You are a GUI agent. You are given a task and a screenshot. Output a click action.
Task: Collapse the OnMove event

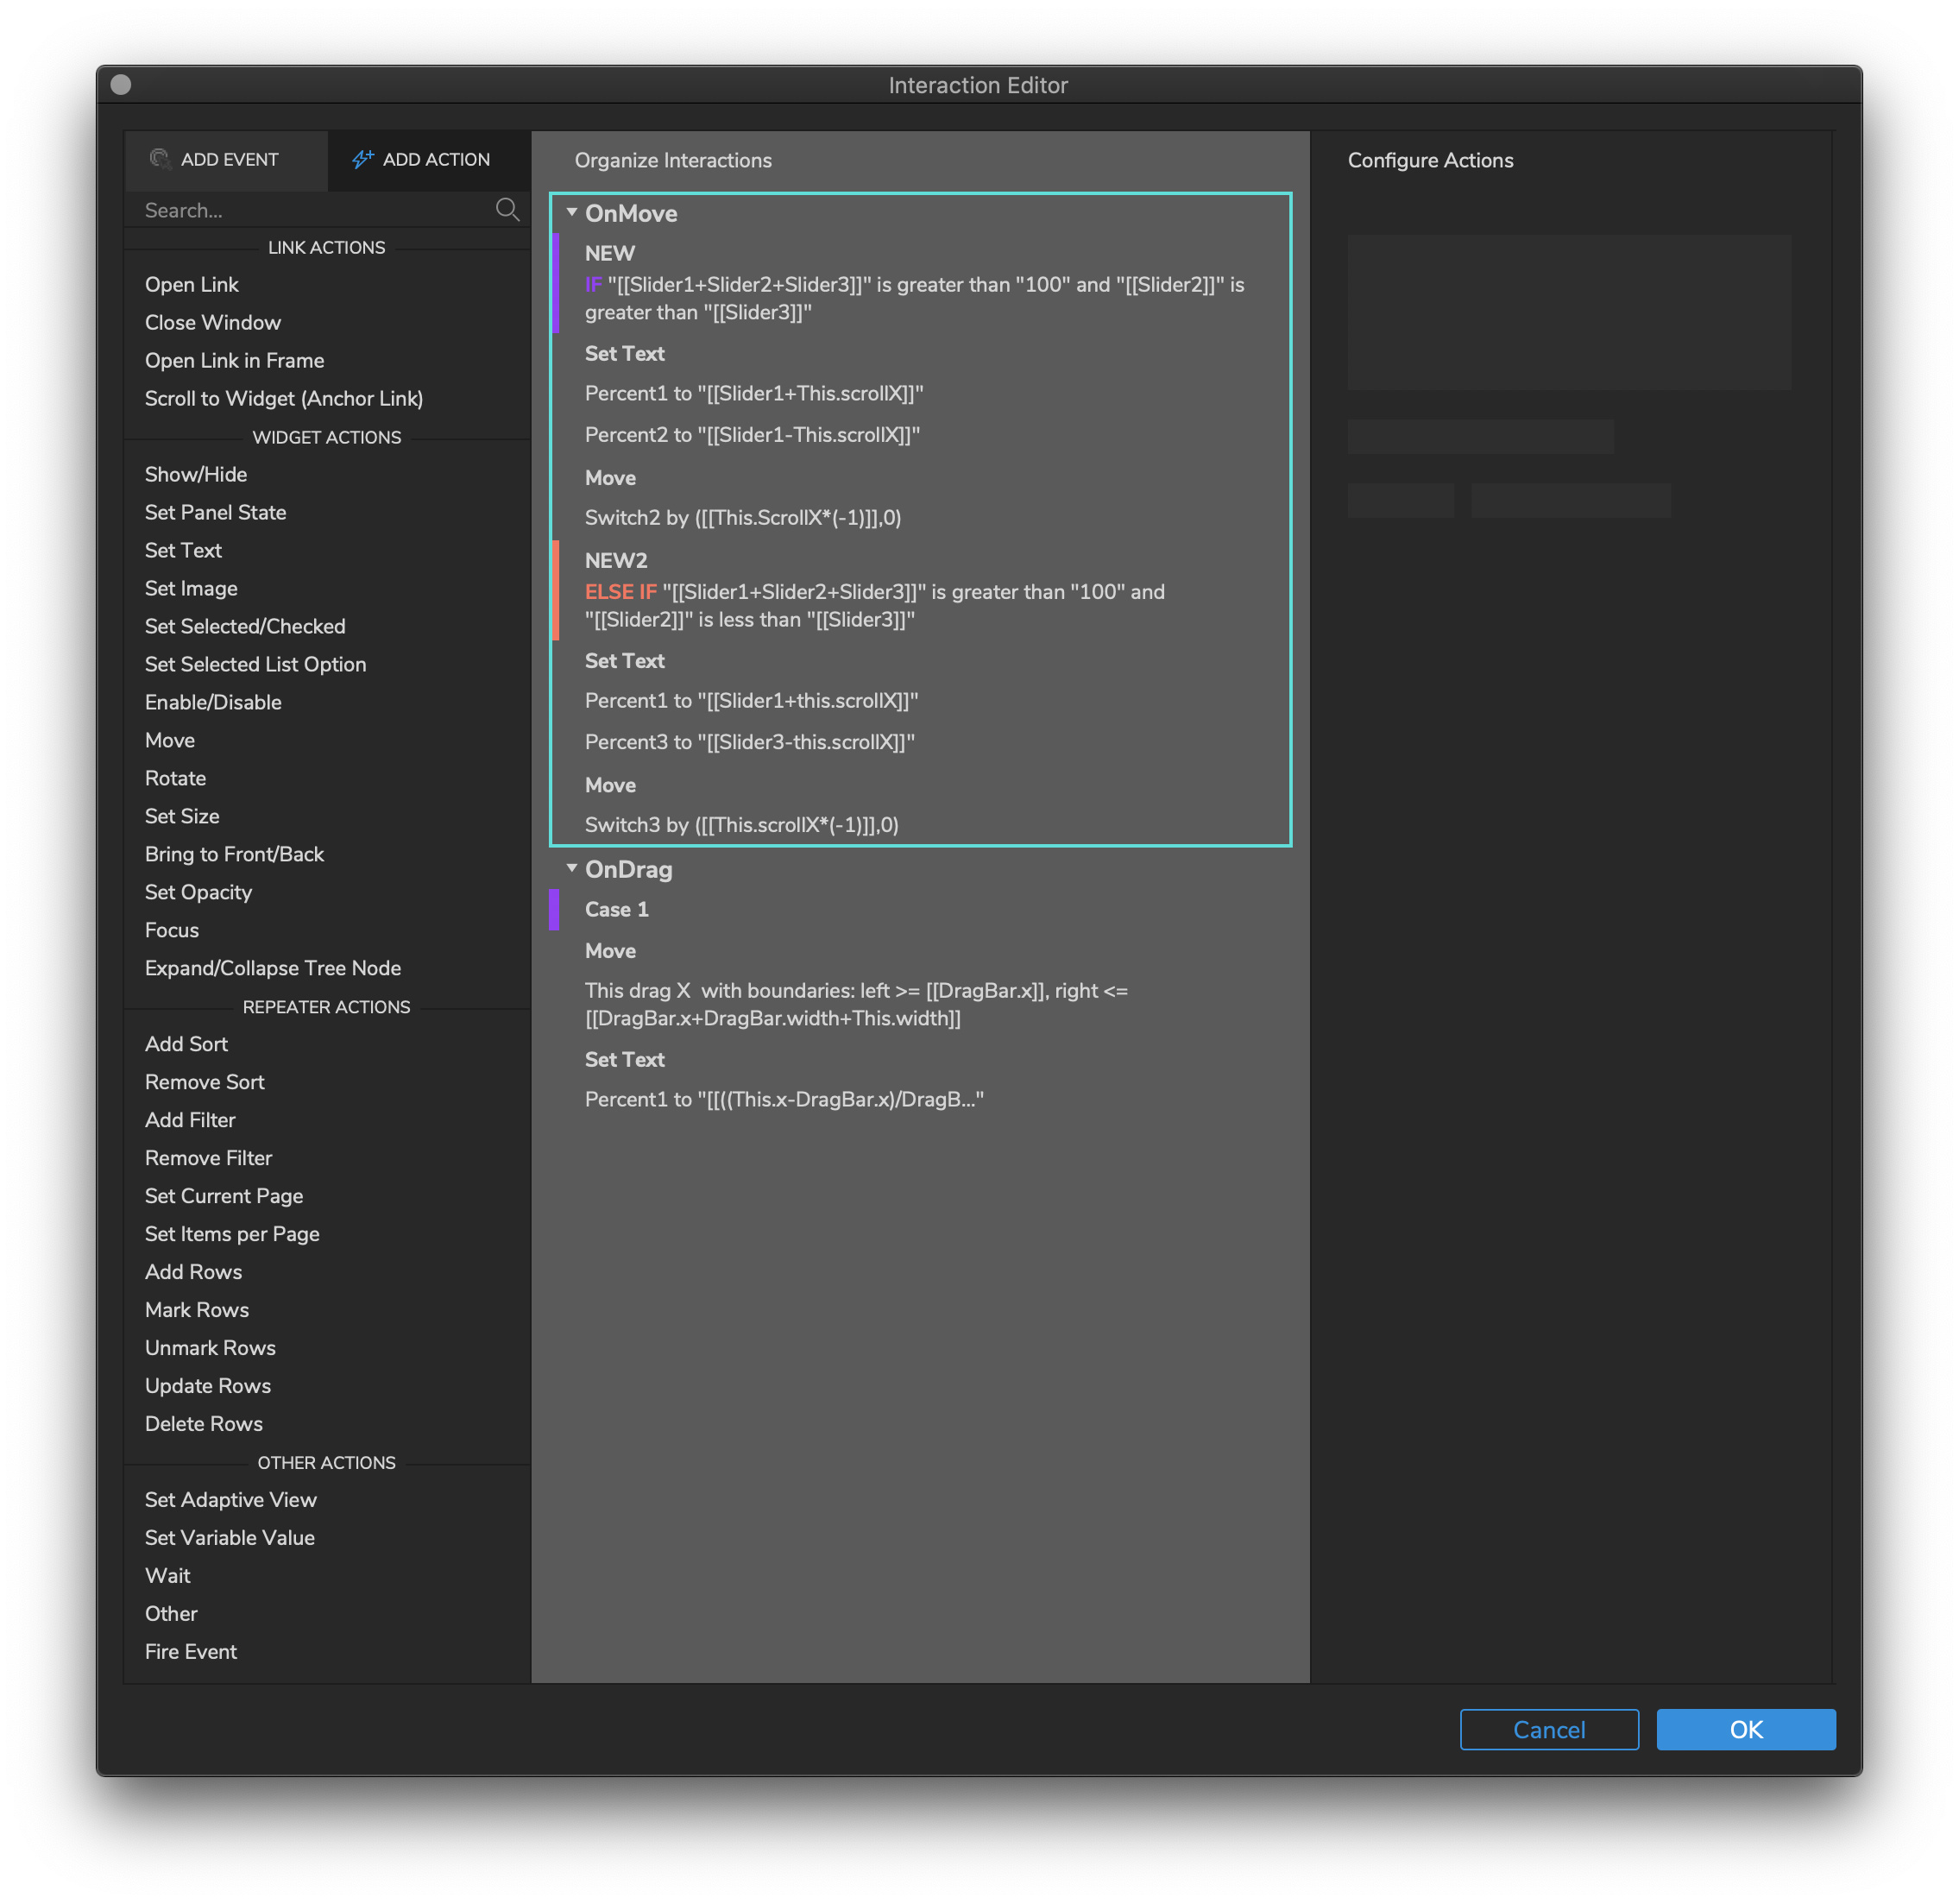(572, 212)
